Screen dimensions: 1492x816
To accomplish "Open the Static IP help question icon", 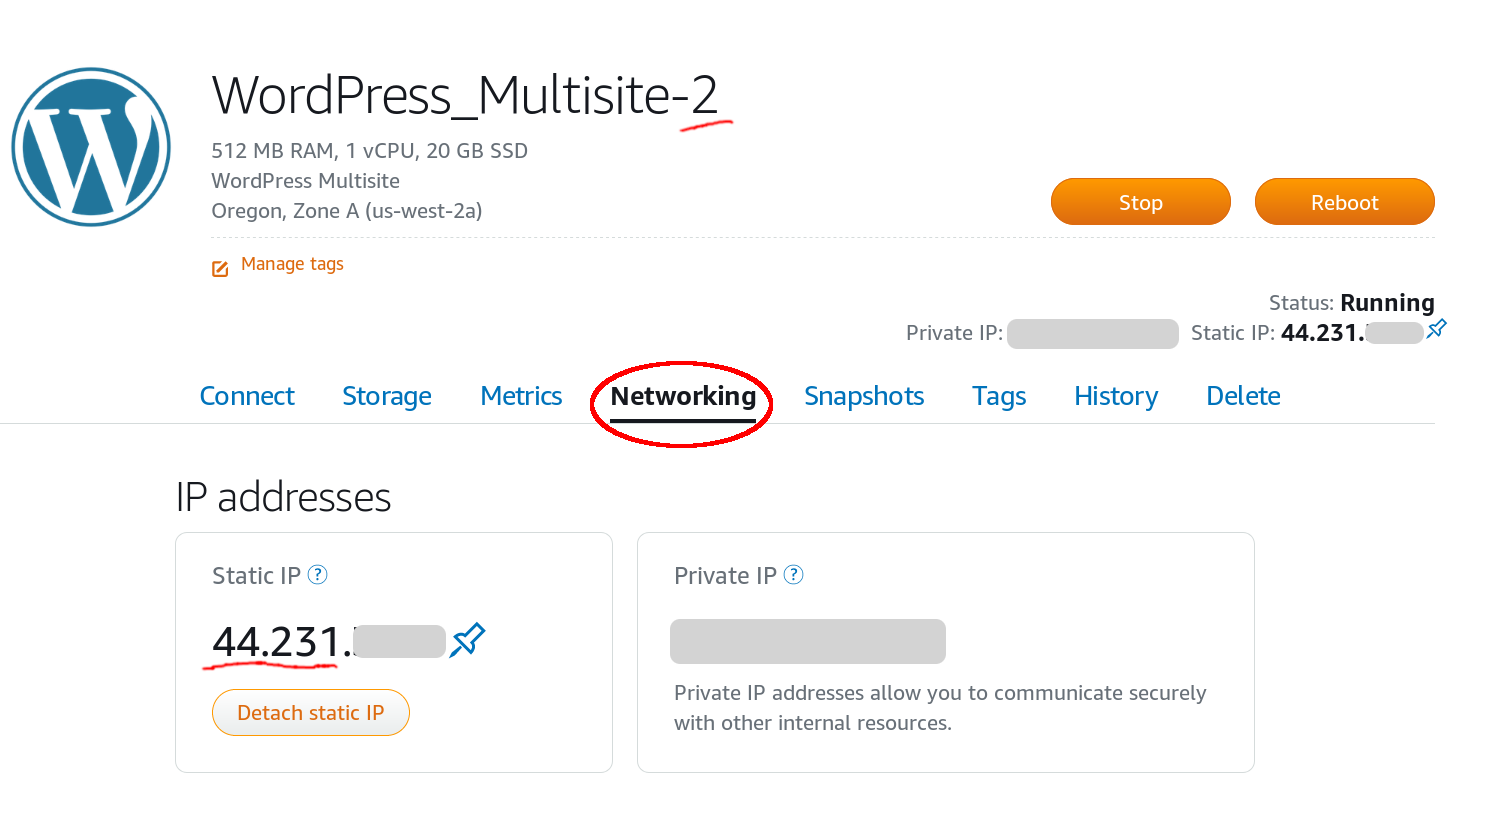I will click(x=318, y=575).
